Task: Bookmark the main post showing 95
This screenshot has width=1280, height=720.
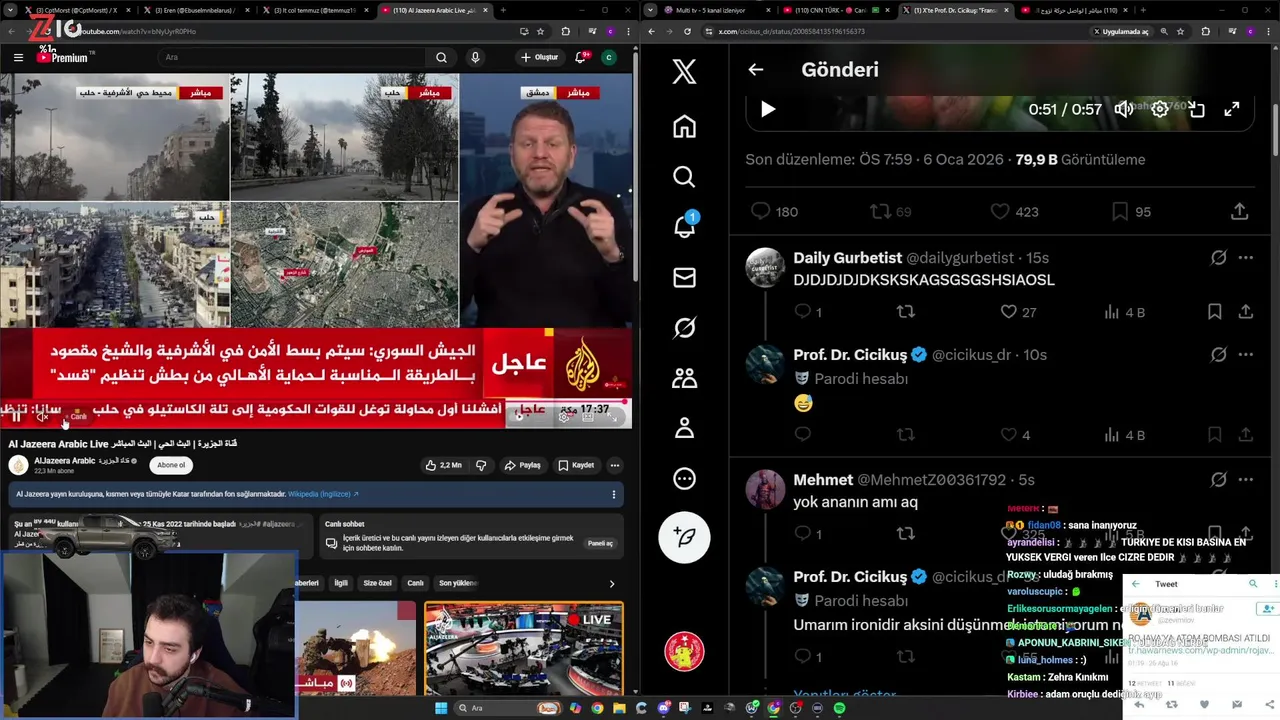Action: [x=1131, y=211]
